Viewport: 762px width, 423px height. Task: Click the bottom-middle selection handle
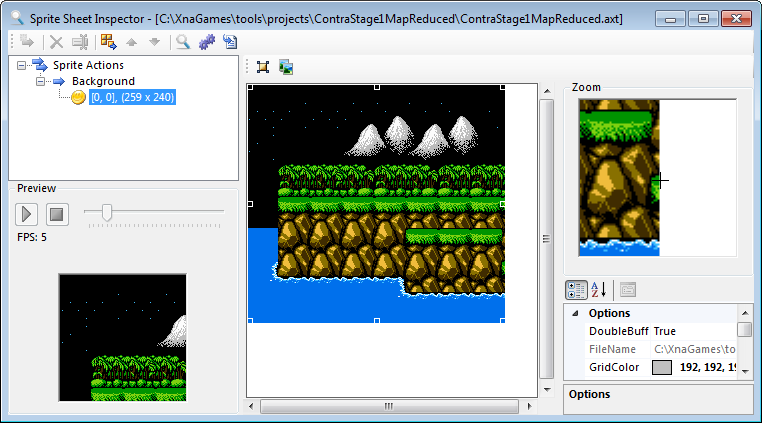(377, 321)
